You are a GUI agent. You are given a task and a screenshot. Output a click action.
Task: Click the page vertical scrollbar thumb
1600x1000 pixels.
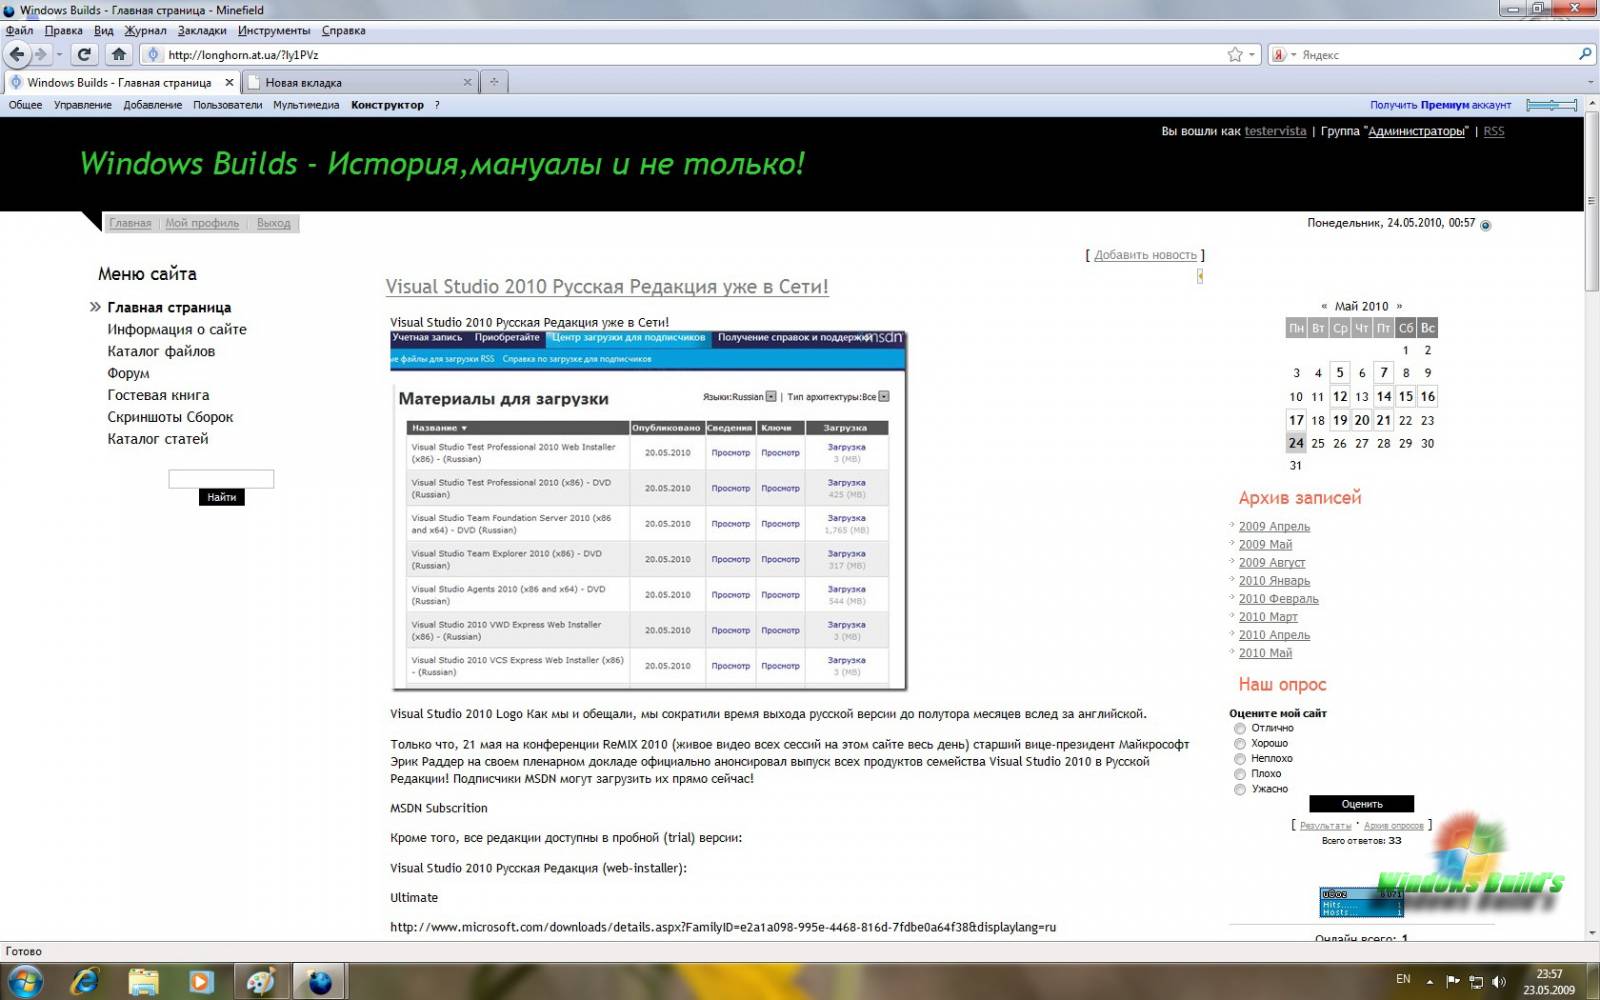coord(1591,203)
